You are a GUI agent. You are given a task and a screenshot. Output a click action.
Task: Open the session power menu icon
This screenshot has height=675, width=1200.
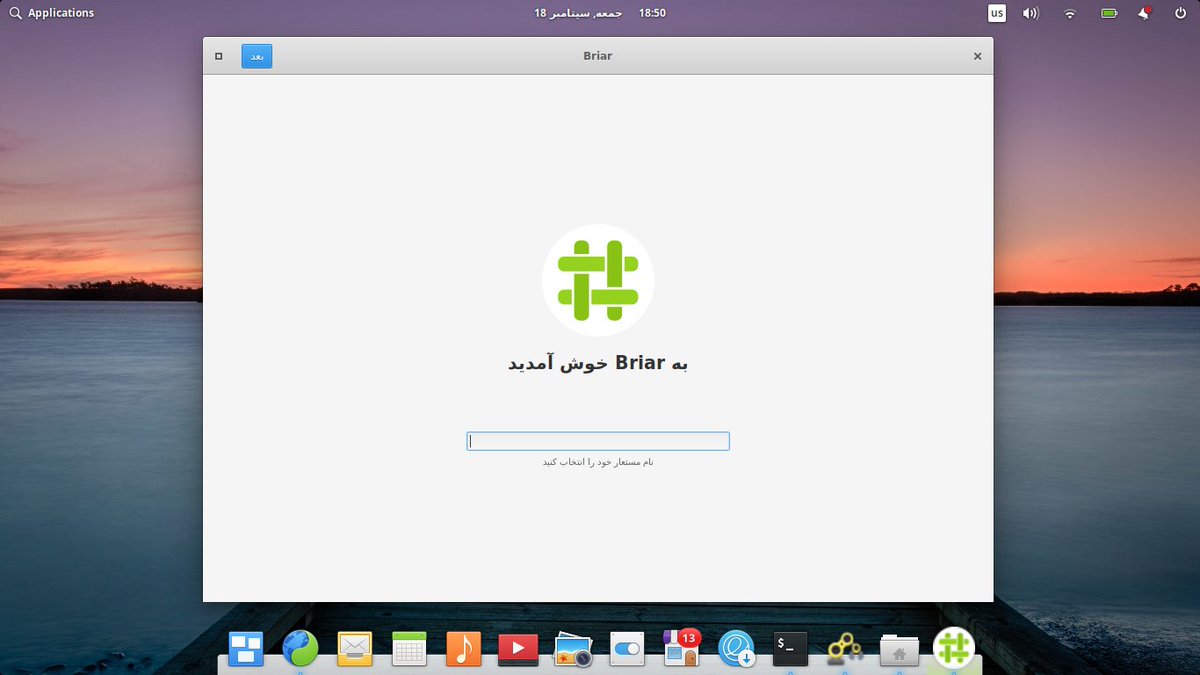(1180, 13)
